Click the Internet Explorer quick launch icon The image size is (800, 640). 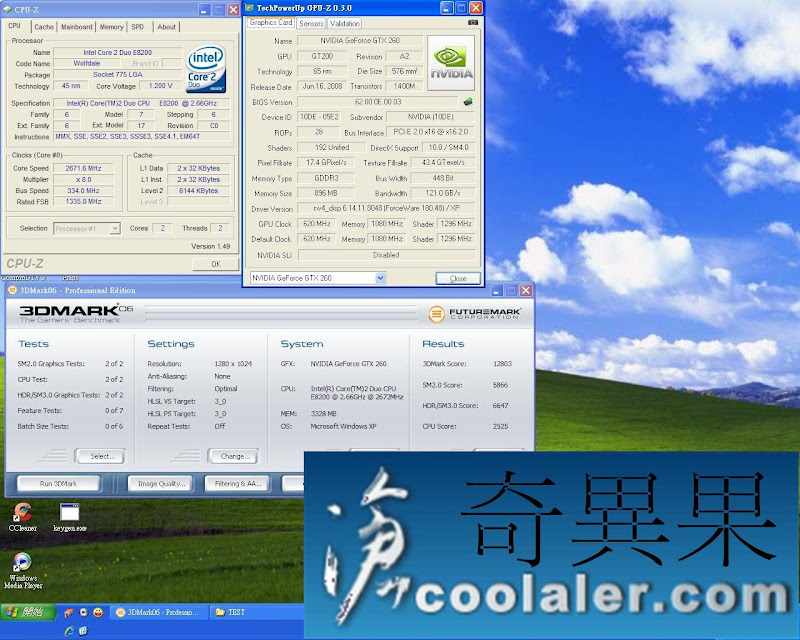pyautogui.click(x=69, y=631)
